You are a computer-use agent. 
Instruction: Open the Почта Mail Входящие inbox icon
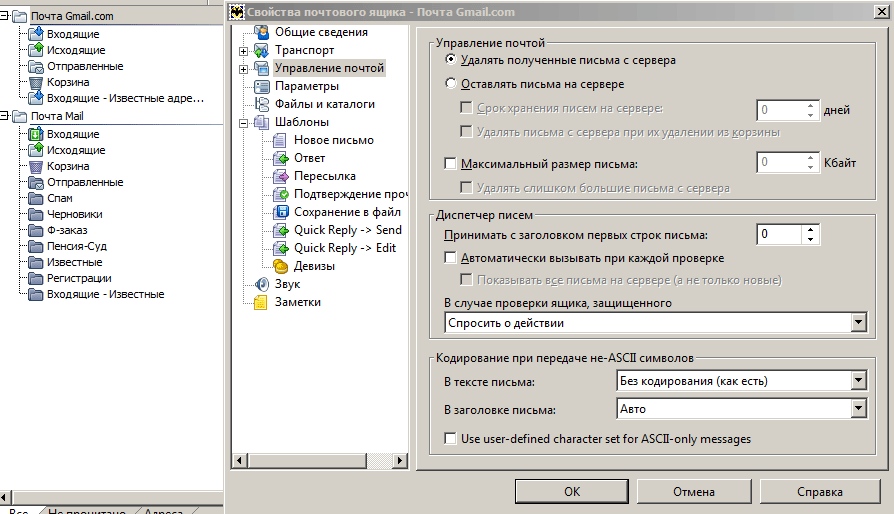coord(35,134)
